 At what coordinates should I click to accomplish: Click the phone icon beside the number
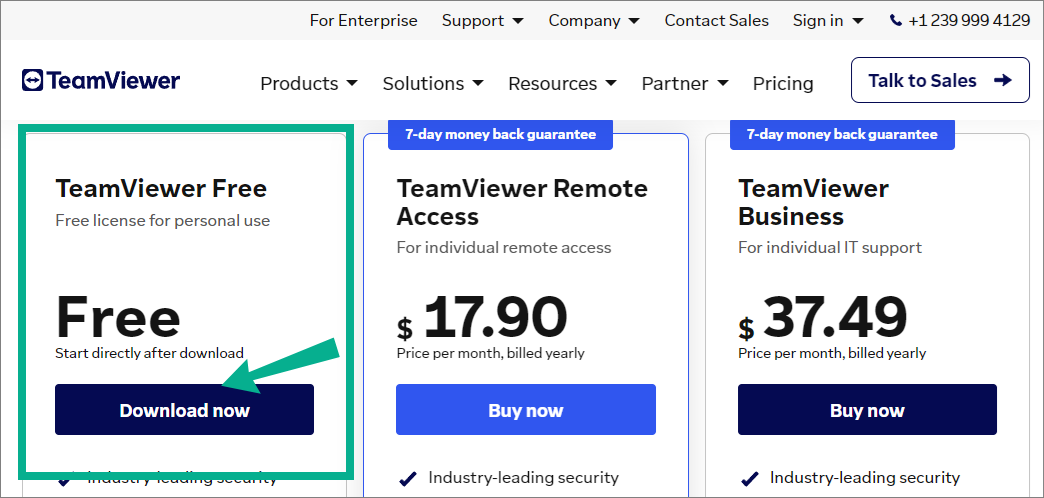[896, 21]
